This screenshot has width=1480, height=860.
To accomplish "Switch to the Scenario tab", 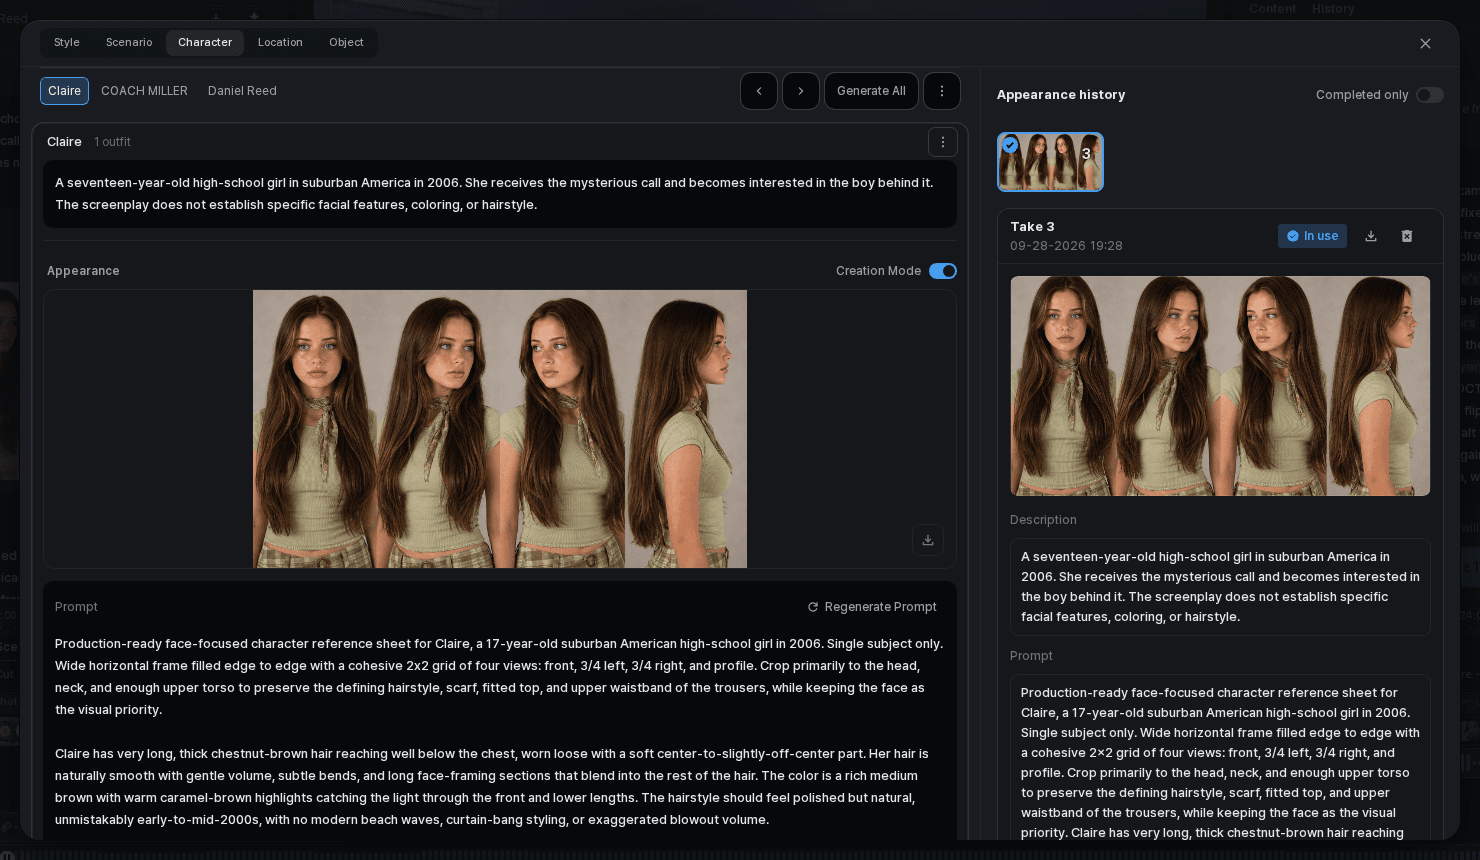I will click(x=129, y=43).
